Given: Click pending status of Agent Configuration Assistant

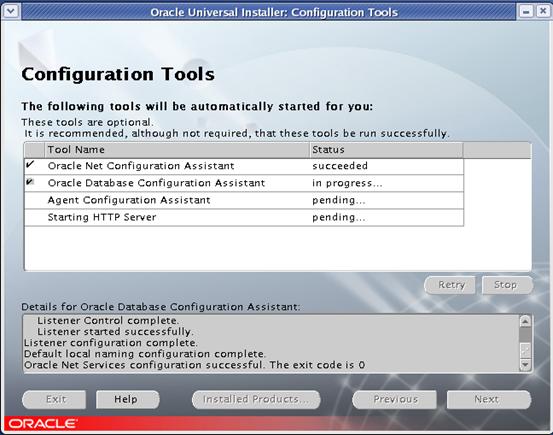Looking at the screenshot, I should pos(387,200).
